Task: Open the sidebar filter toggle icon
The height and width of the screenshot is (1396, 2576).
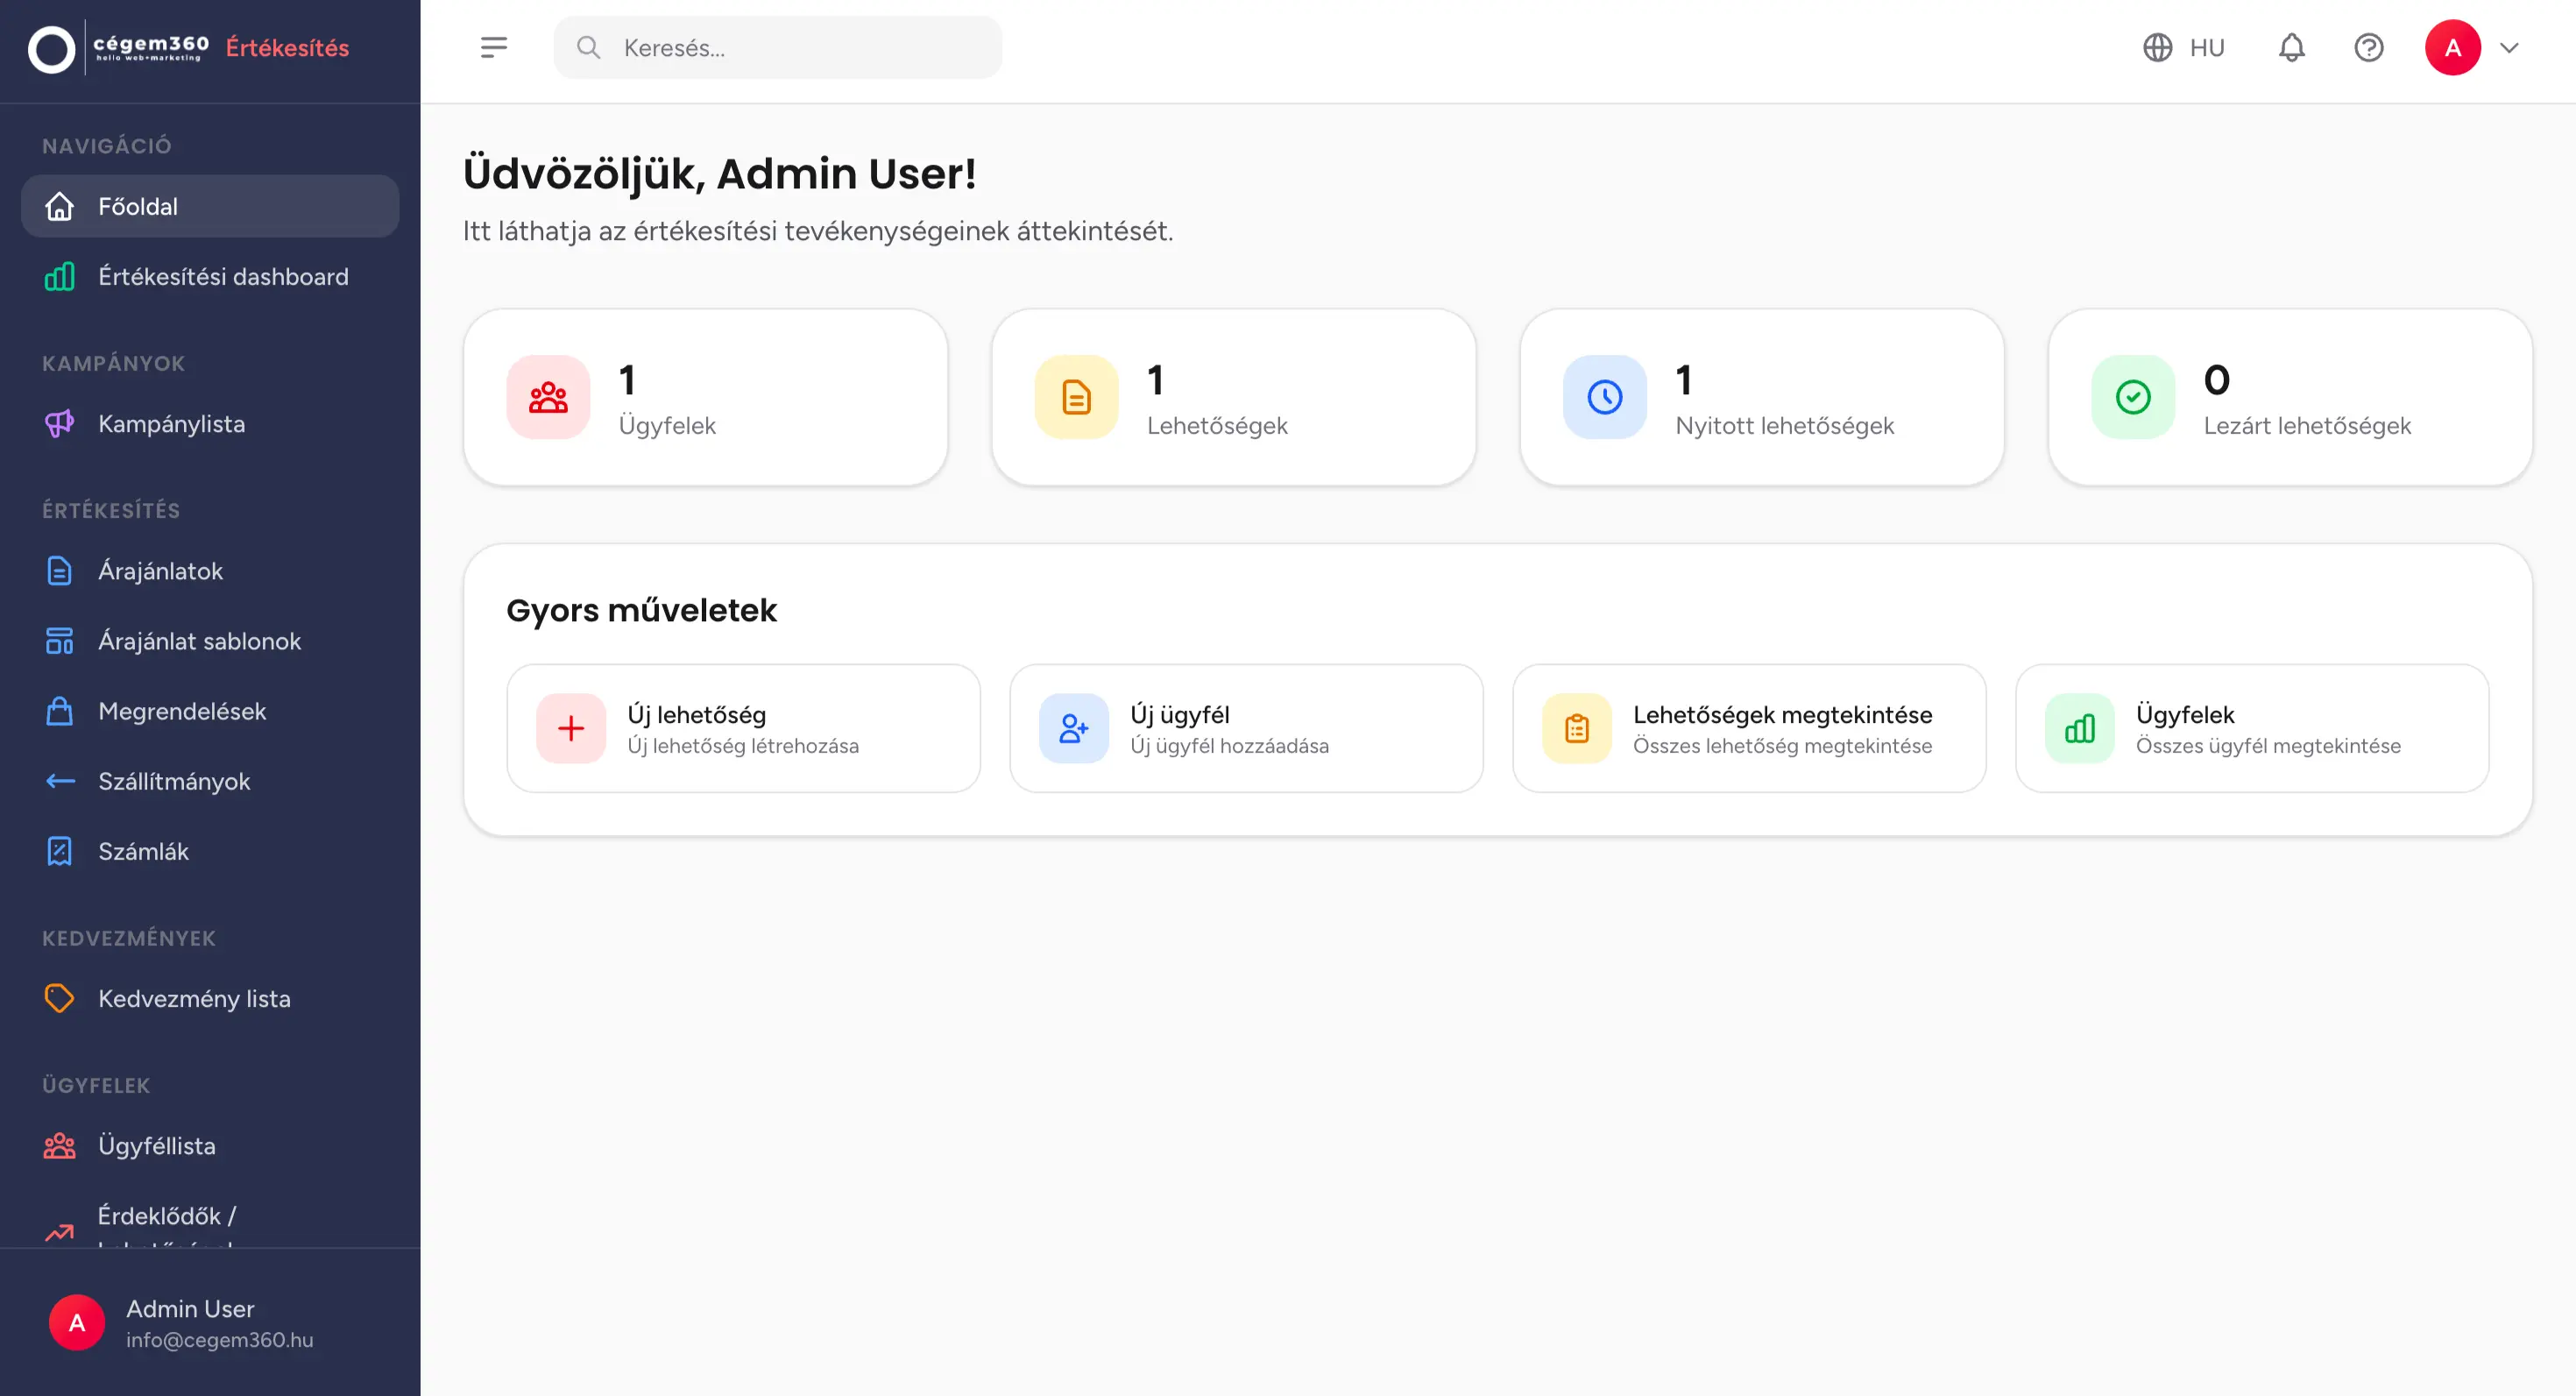Action: coord(494,47)
